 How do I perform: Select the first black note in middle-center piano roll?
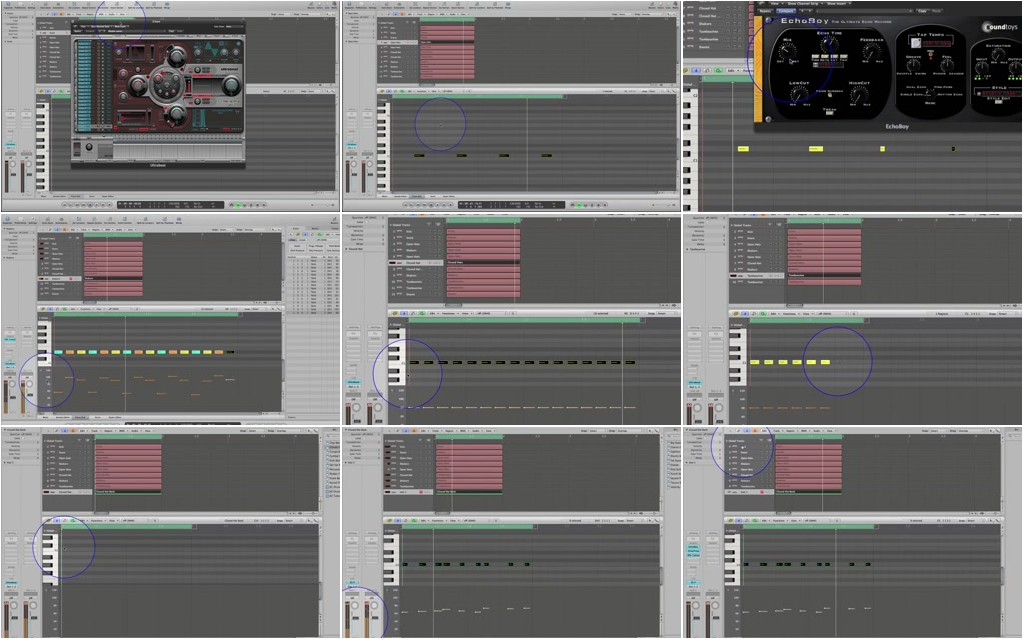click(x=414, y=362)
